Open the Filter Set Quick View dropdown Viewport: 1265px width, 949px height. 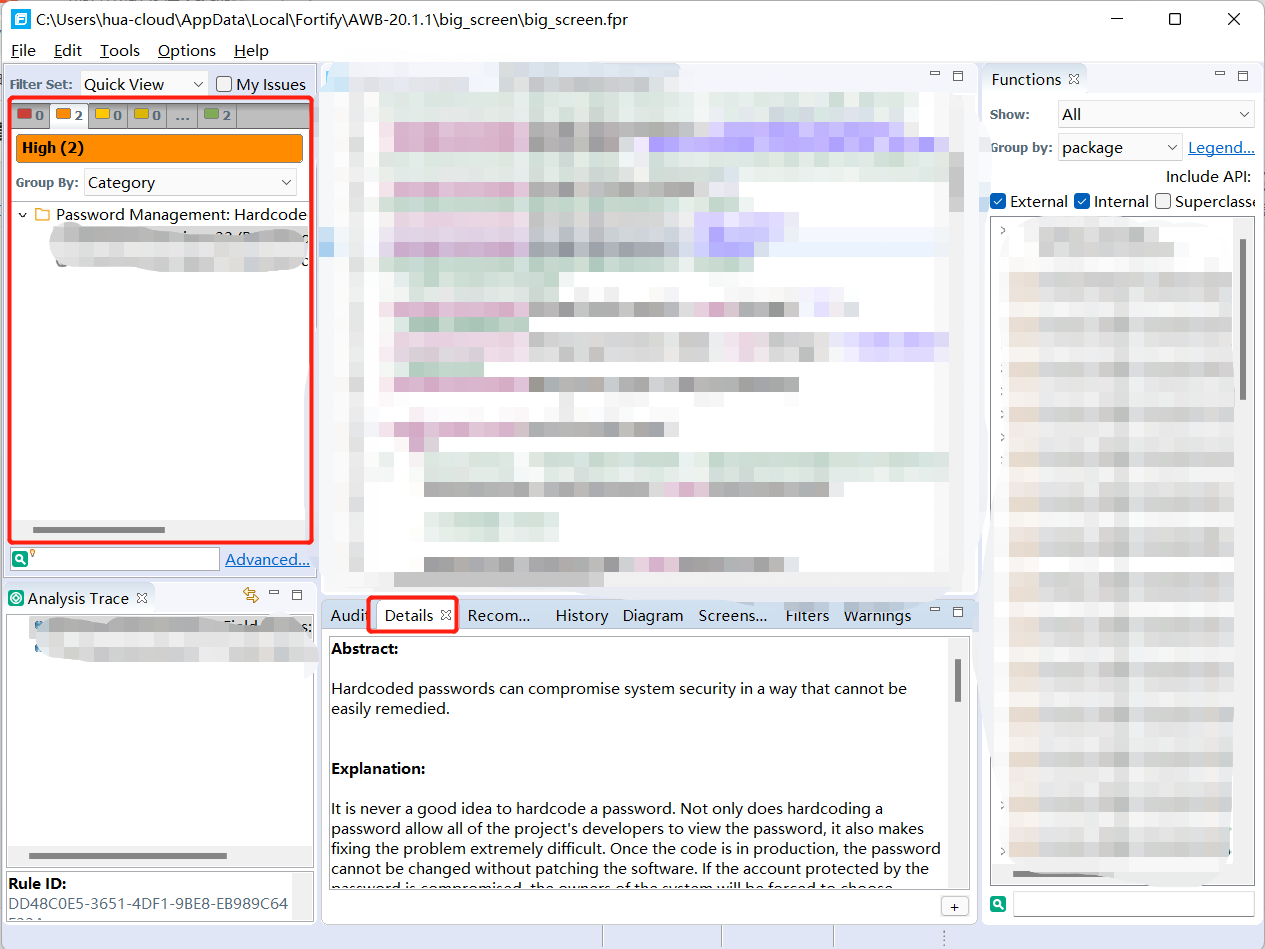[144, 84]
